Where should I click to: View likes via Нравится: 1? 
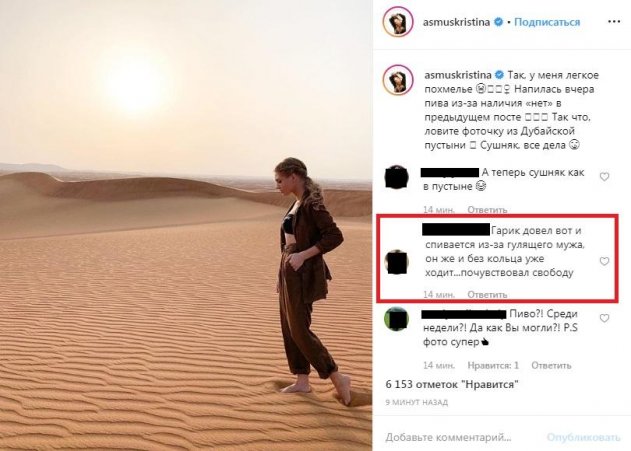click(493, 365)
